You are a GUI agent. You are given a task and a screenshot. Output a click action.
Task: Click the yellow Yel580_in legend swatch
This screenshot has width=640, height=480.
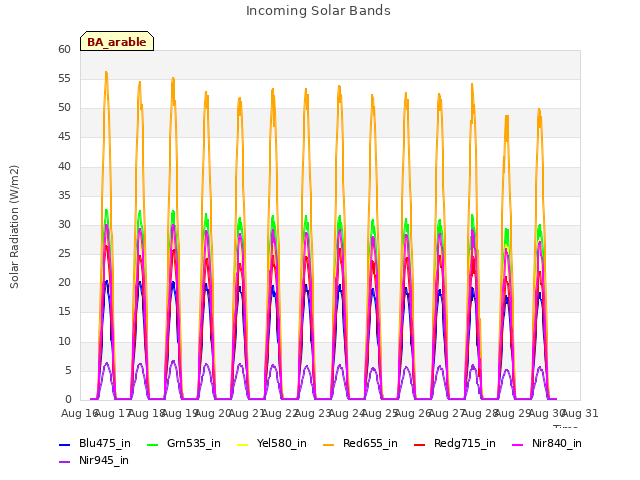[242, 445]
